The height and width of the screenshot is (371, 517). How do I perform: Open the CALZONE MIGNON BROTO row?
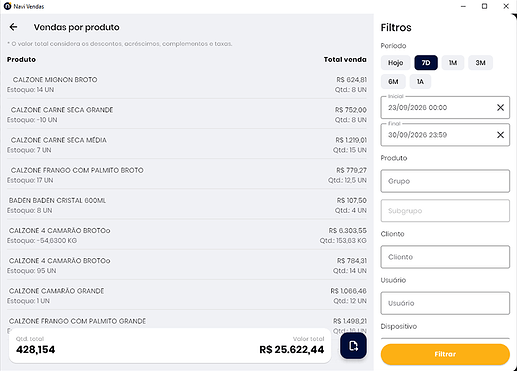(x=187, y=84)
